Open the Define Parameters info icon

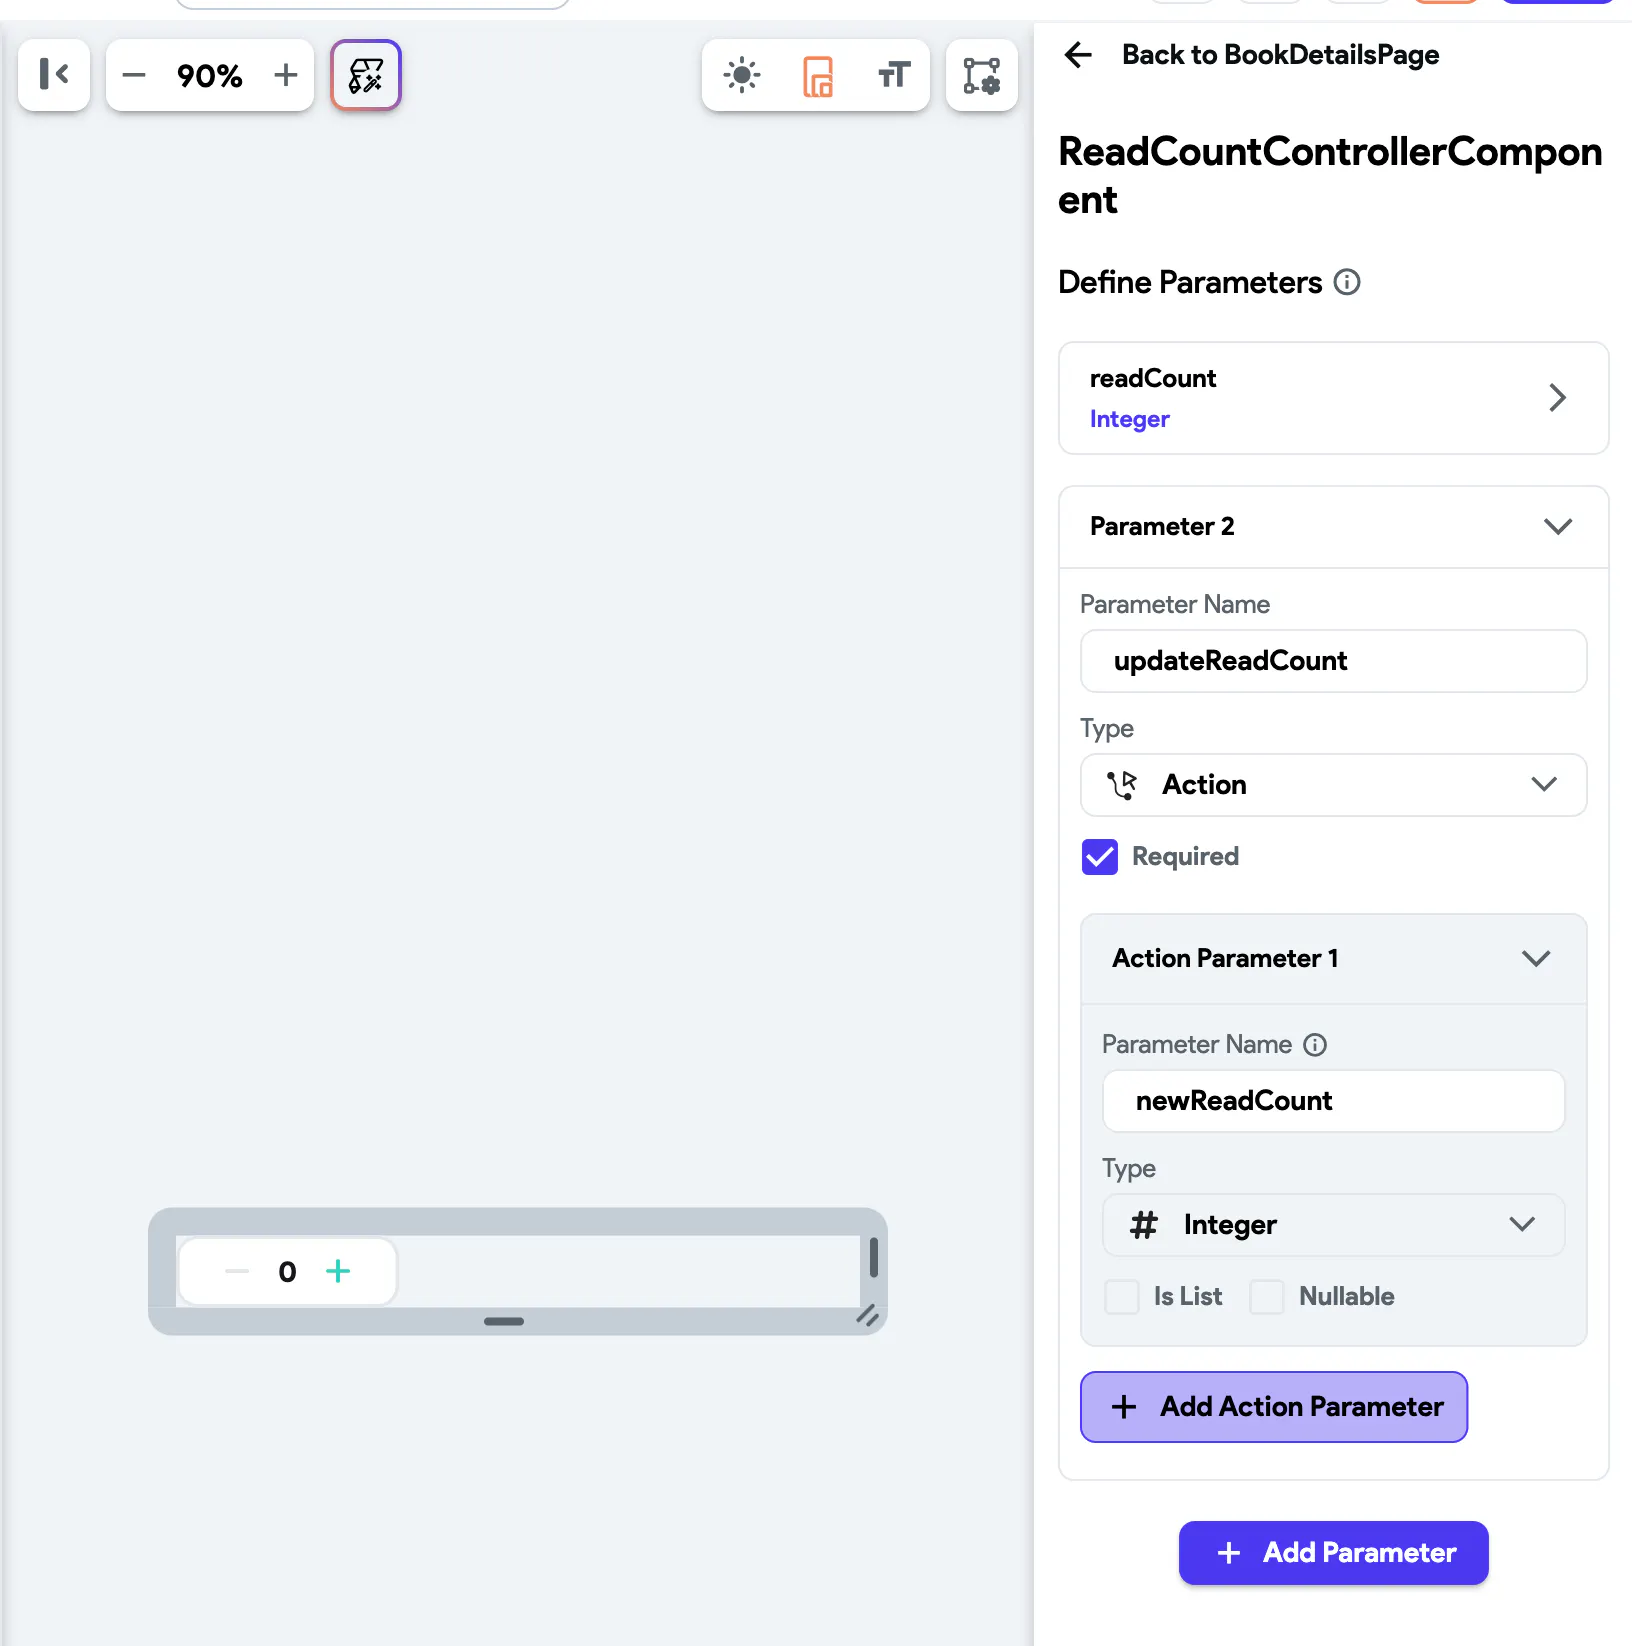pos(1347,282)
